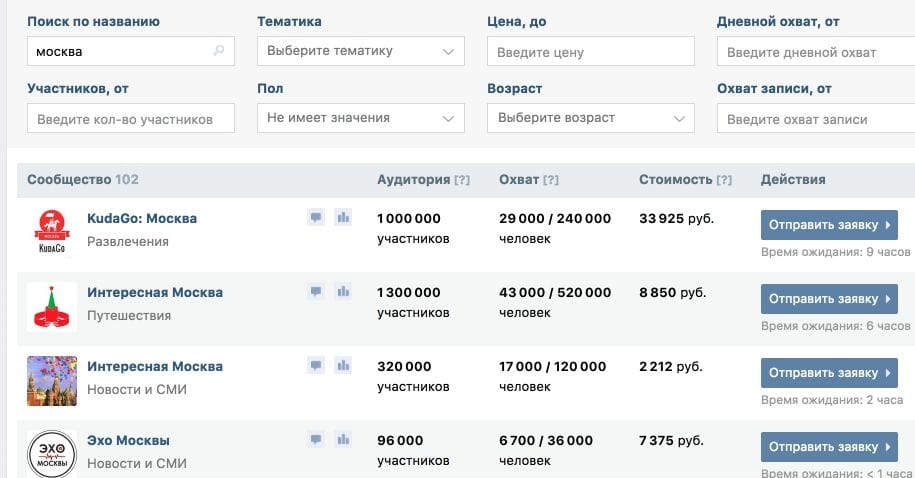
Task: Focus the Дневной охват, от field
Action: point(816,51)
